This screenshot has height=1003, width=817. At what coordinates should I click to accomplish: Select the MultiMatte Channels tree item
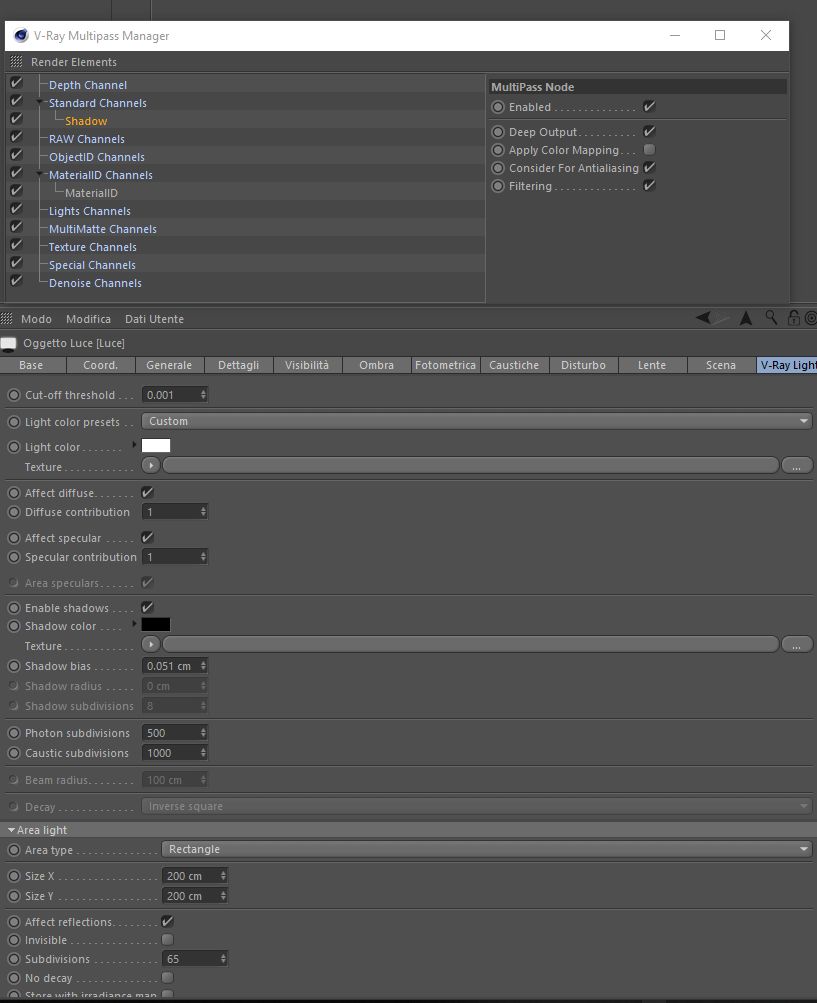pyautogui.click(x=103, y=229)
